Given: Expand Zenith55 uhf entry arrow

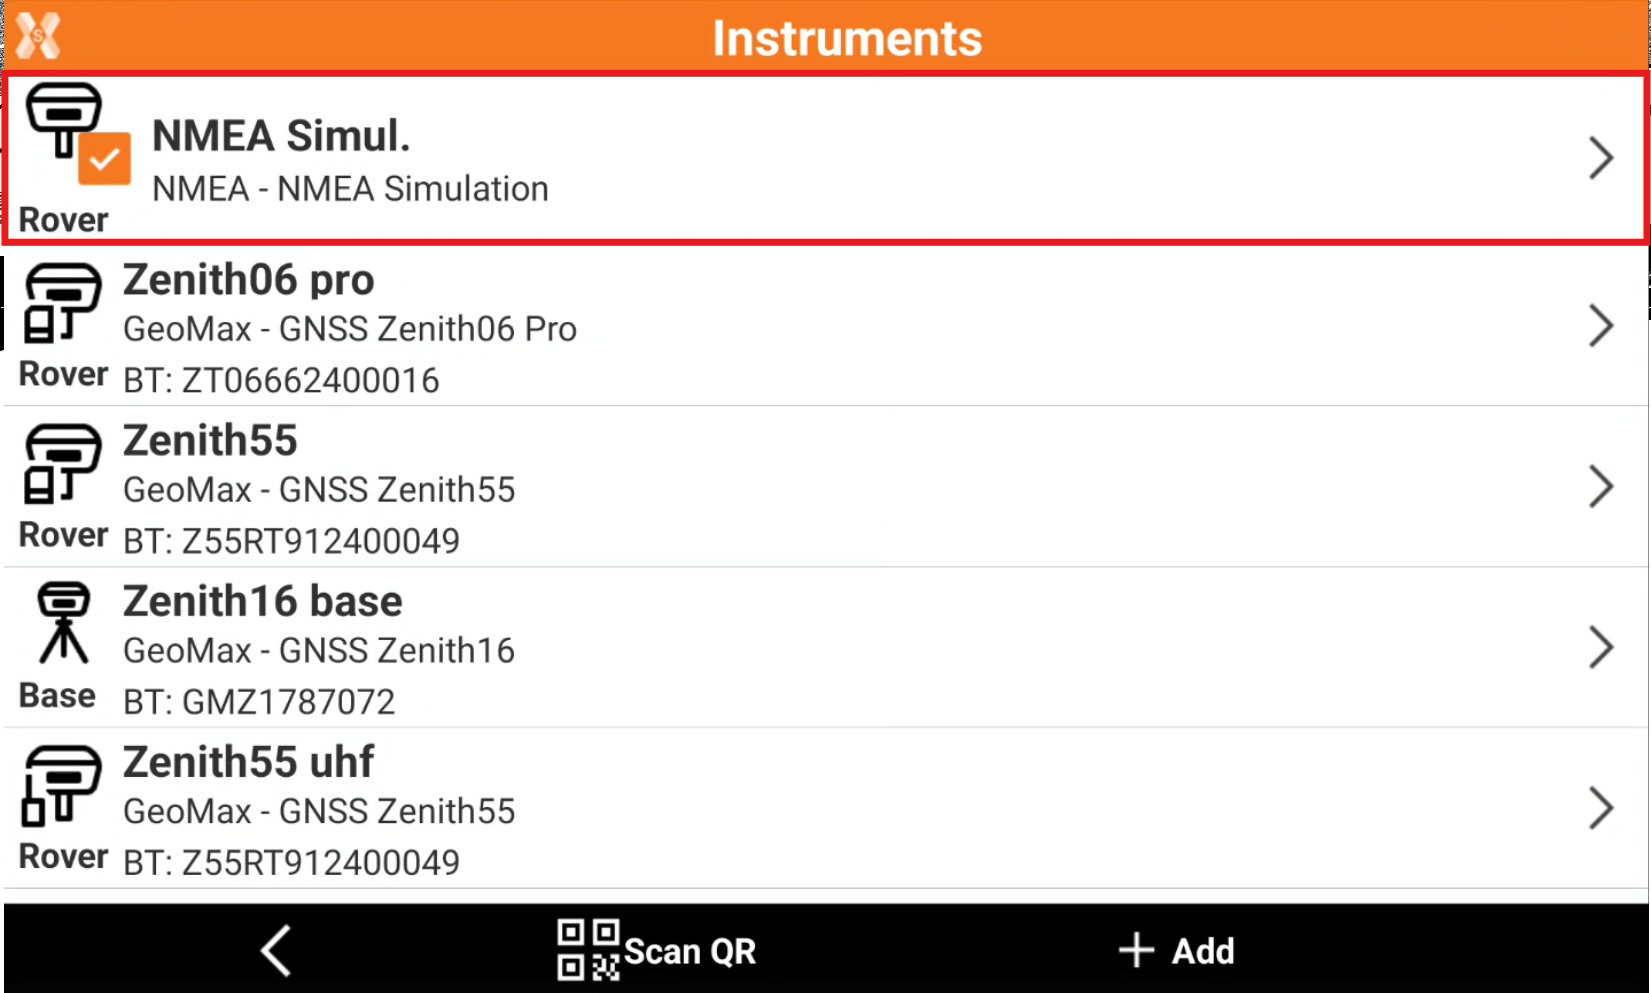Looking at the screenshot, I should pyautogui.click(x=1601, y=808).
